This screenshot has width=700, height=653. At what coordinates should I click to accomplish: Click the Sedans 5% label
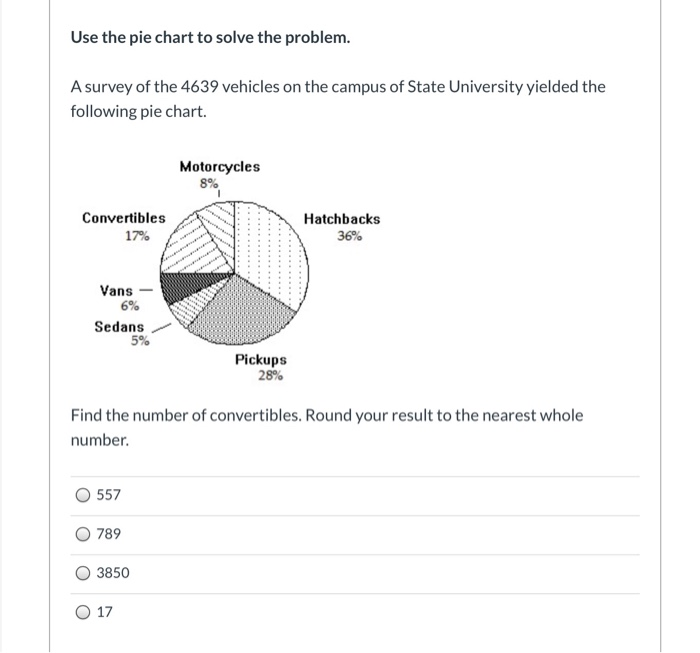tap(120, 333)
